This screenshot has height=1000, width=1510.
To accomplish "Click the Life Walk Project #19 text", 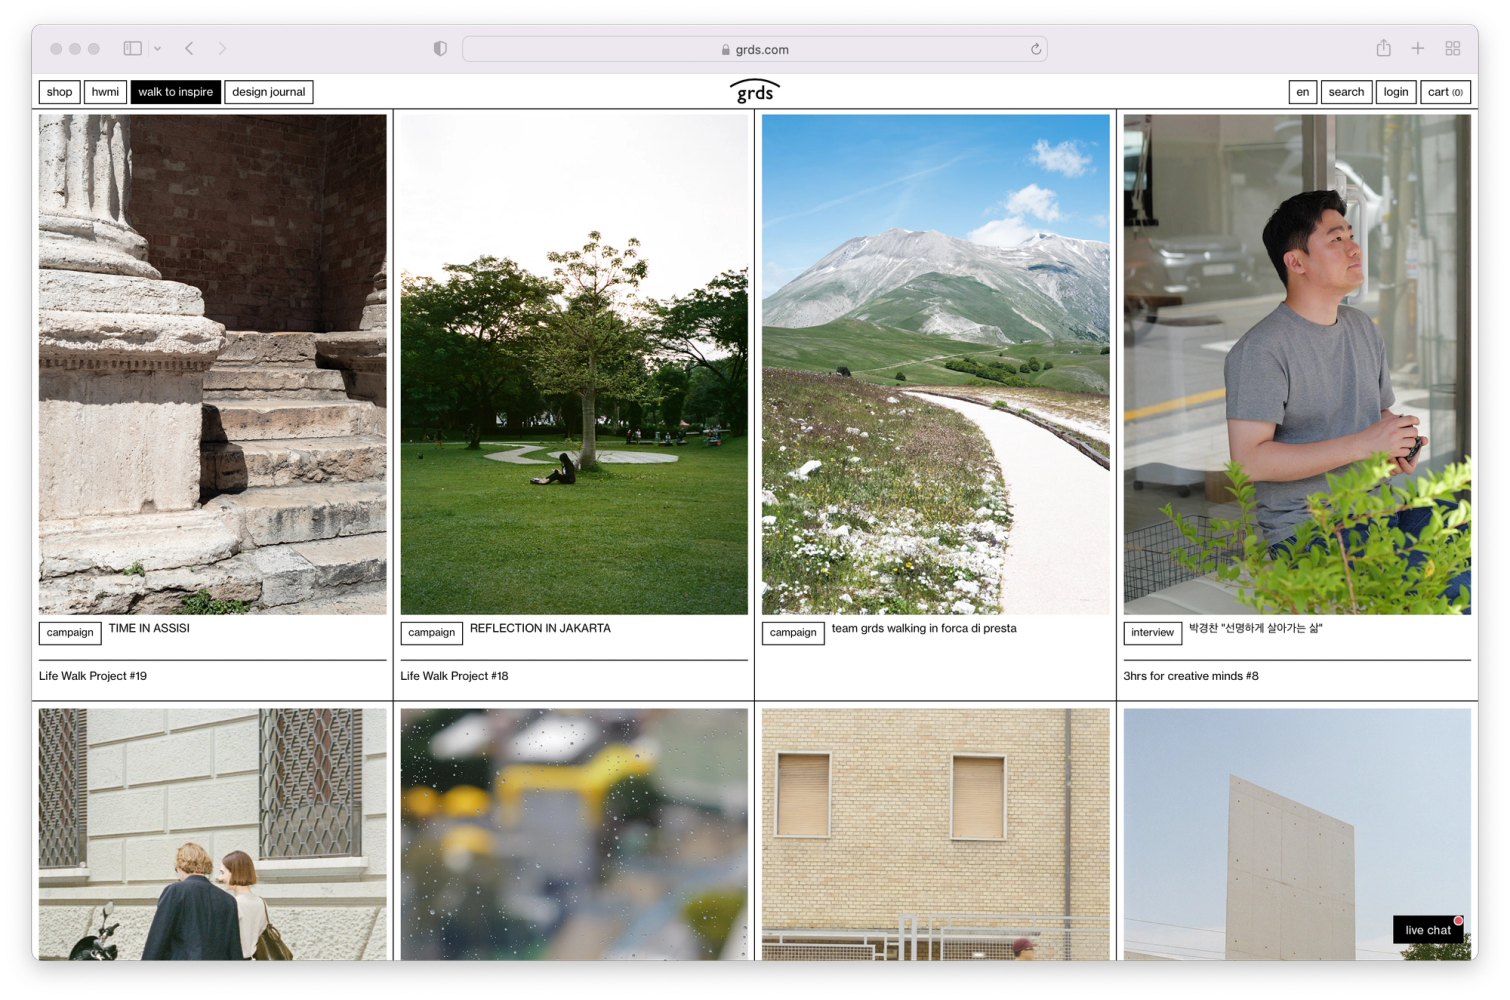I will 93,676.
